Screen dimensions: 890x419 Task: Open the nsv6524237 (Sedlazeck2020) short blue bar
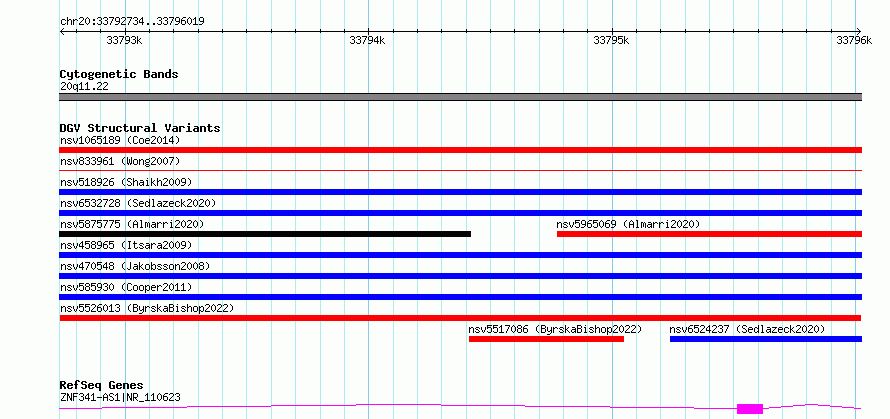(x=766, y=339)
